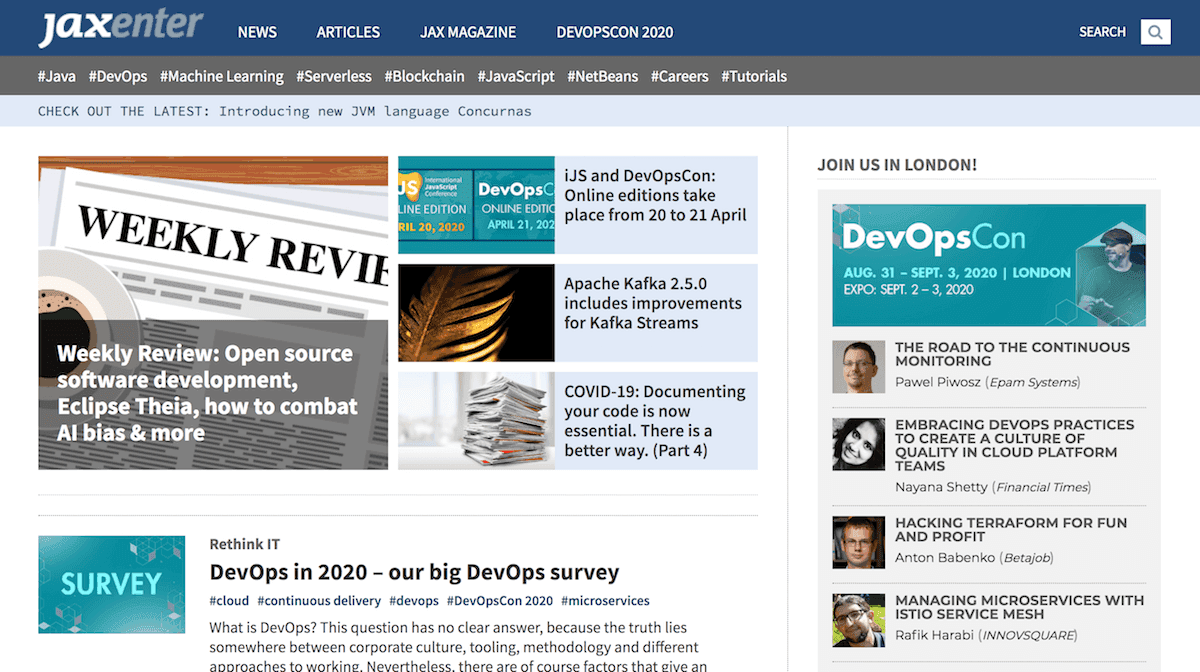Open the Survey thumbnail image

111,584
